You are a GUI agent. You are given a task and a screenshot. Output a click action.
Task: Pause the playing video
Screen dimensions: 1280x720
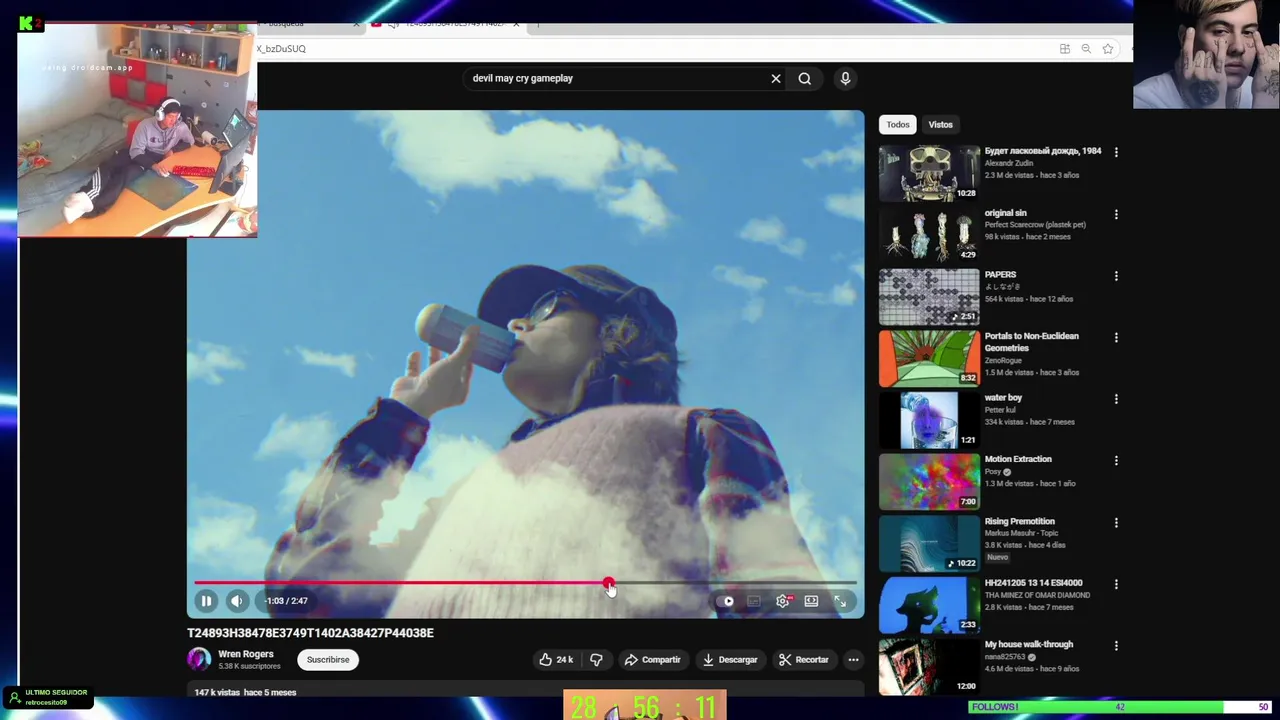[206, 601]
